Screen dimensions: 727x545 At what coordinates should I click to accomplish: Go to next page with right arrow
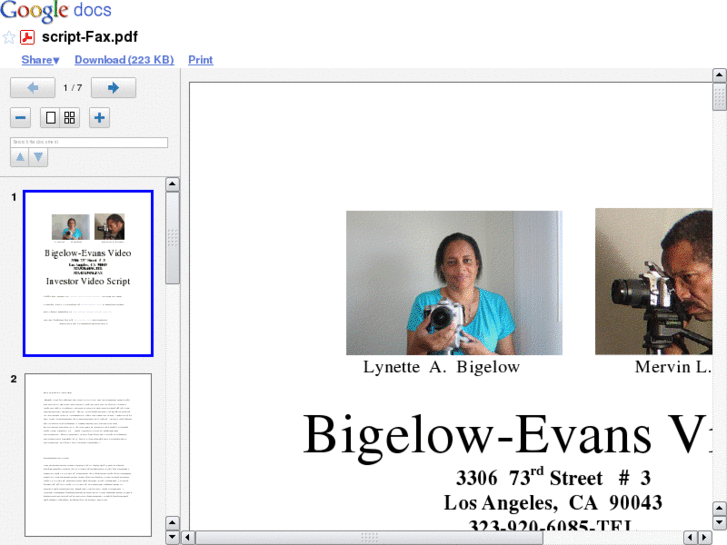point(113,88)
